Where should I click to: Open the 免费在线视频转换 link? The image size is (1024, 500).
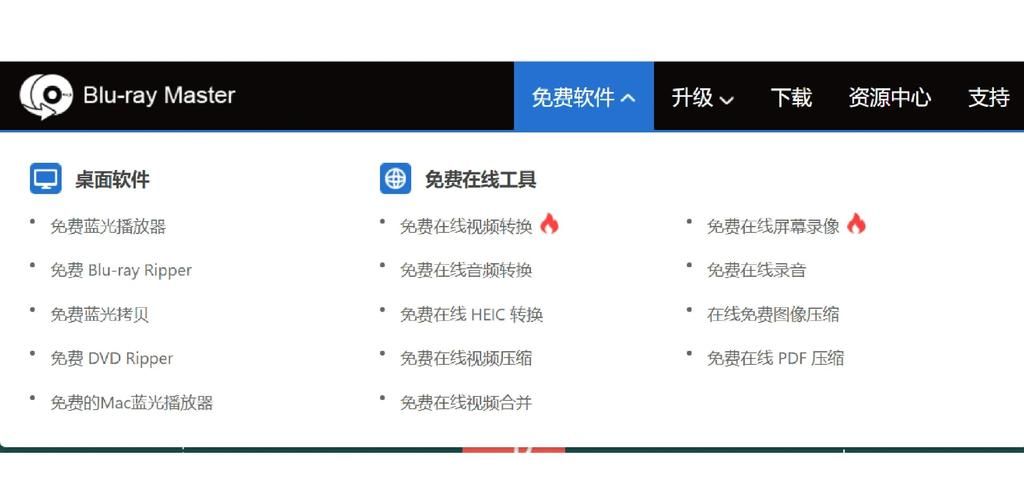point(466,227)
